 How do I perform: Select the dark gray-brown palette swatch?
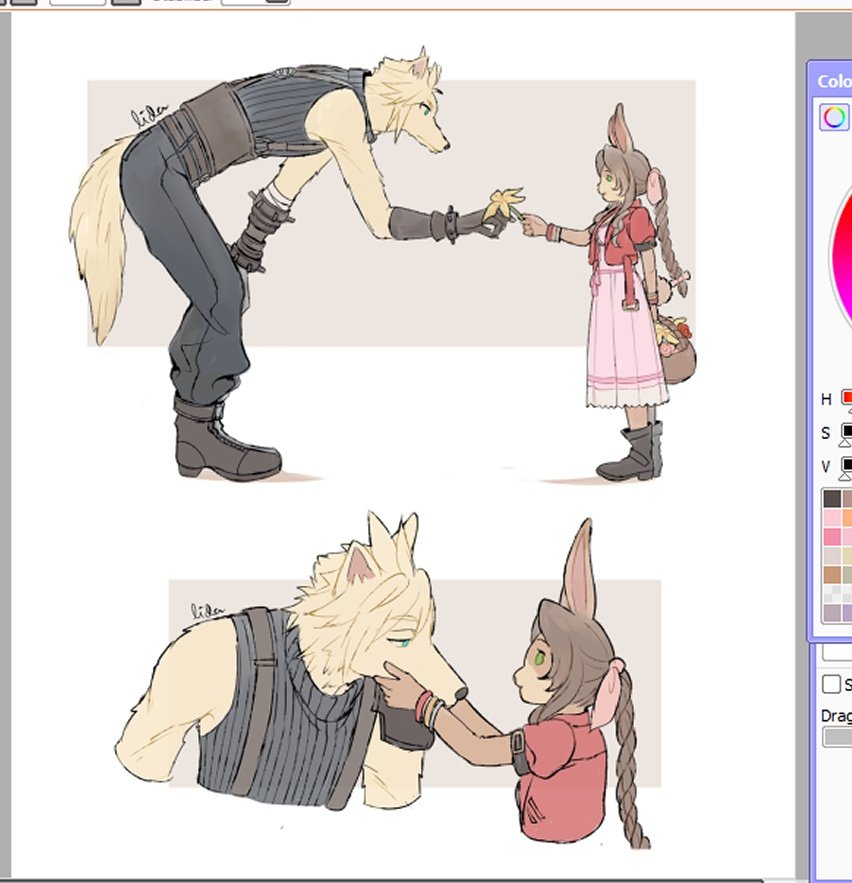pos(832,498)
